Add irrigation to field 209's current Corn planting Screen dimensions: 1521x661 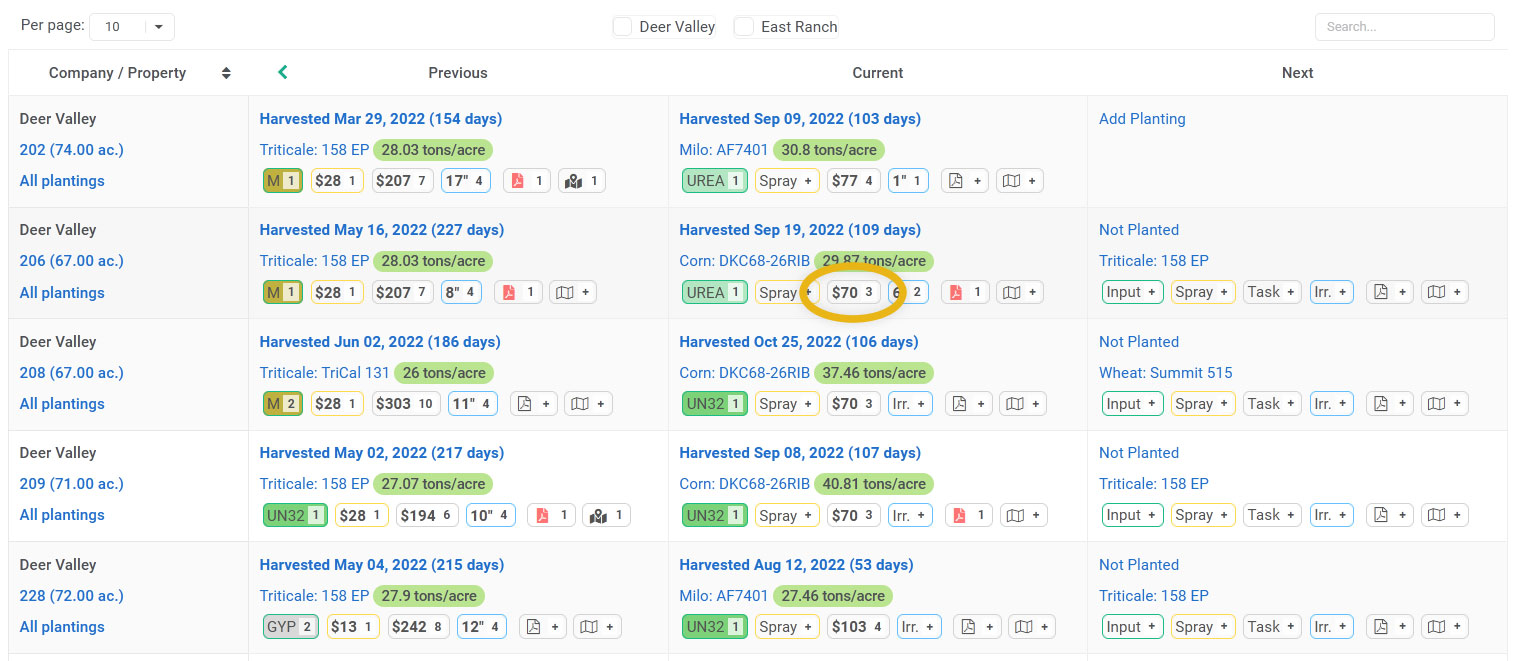pos(910,515)
